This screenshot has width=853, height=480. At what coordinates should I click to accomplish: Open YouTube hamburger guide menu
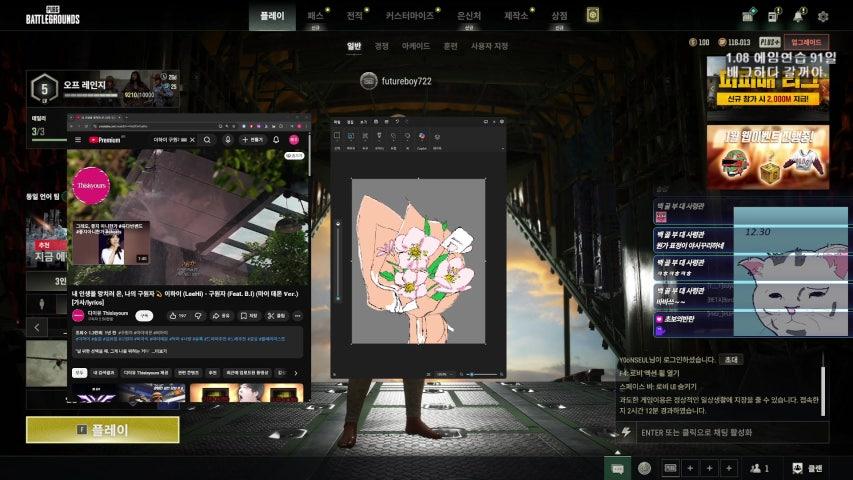point(78,140)
